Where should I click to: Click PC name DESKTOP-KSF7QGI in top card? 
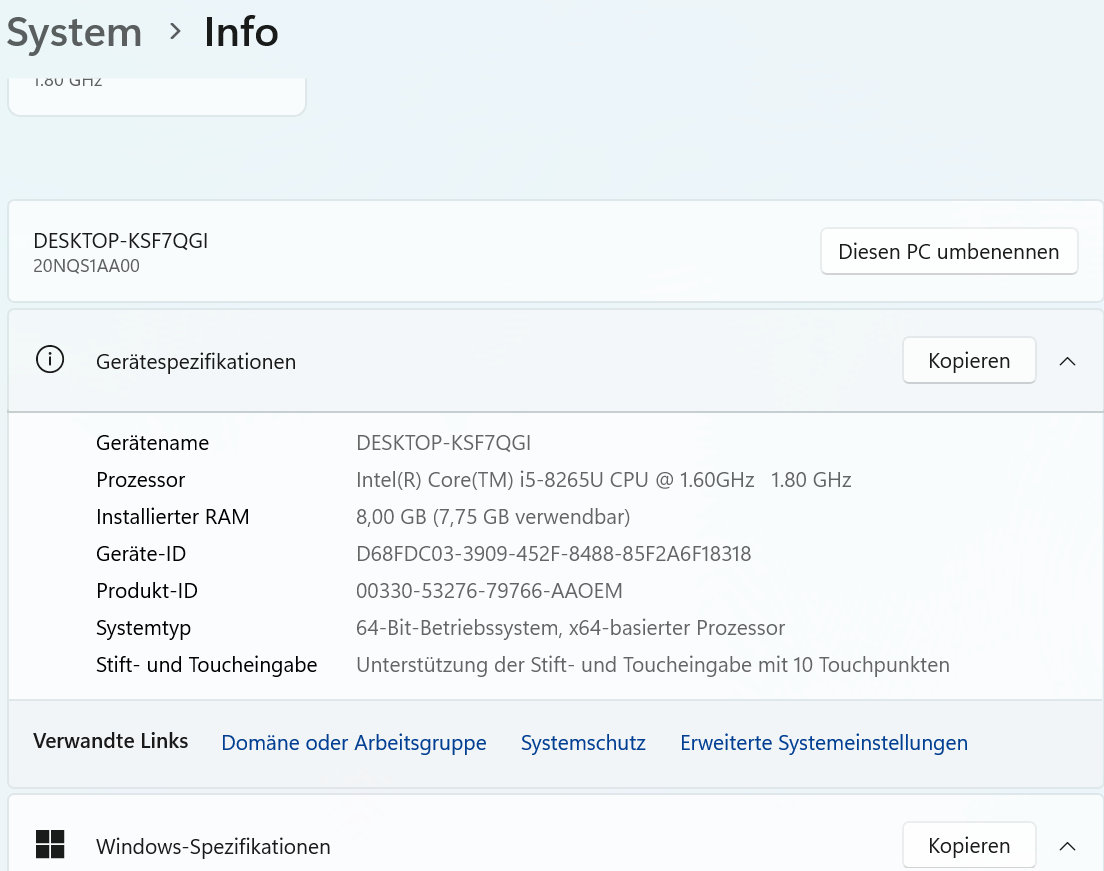pos(120,241)
